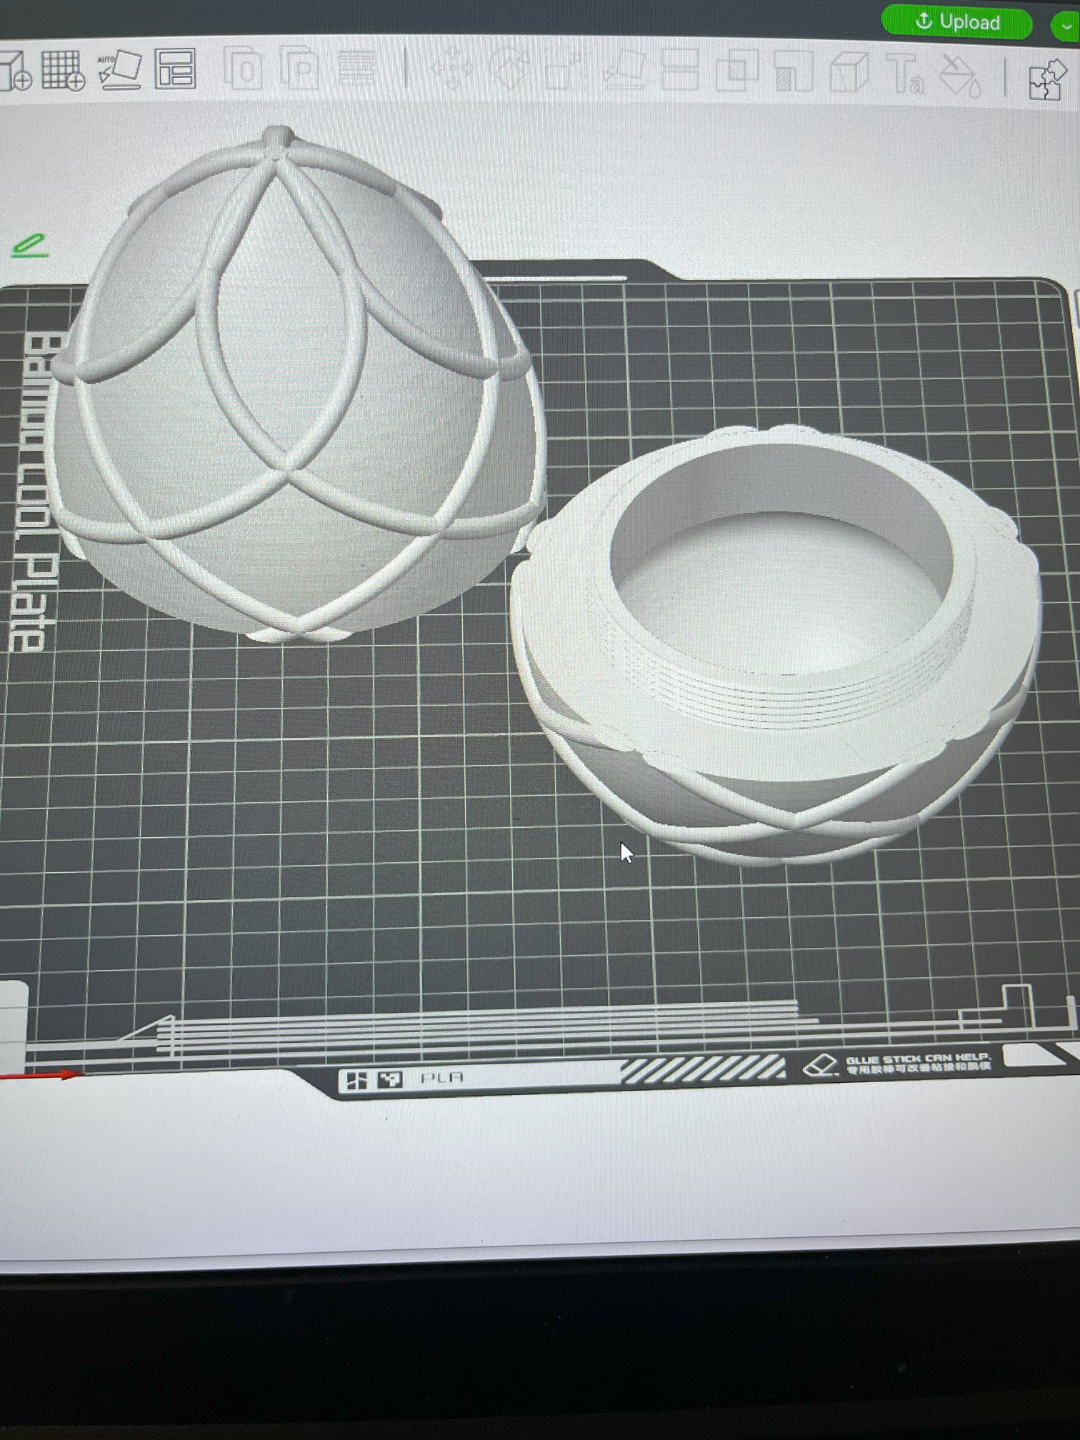Click the green Upload button
Screen dimensions: 1080x1440
957,21
